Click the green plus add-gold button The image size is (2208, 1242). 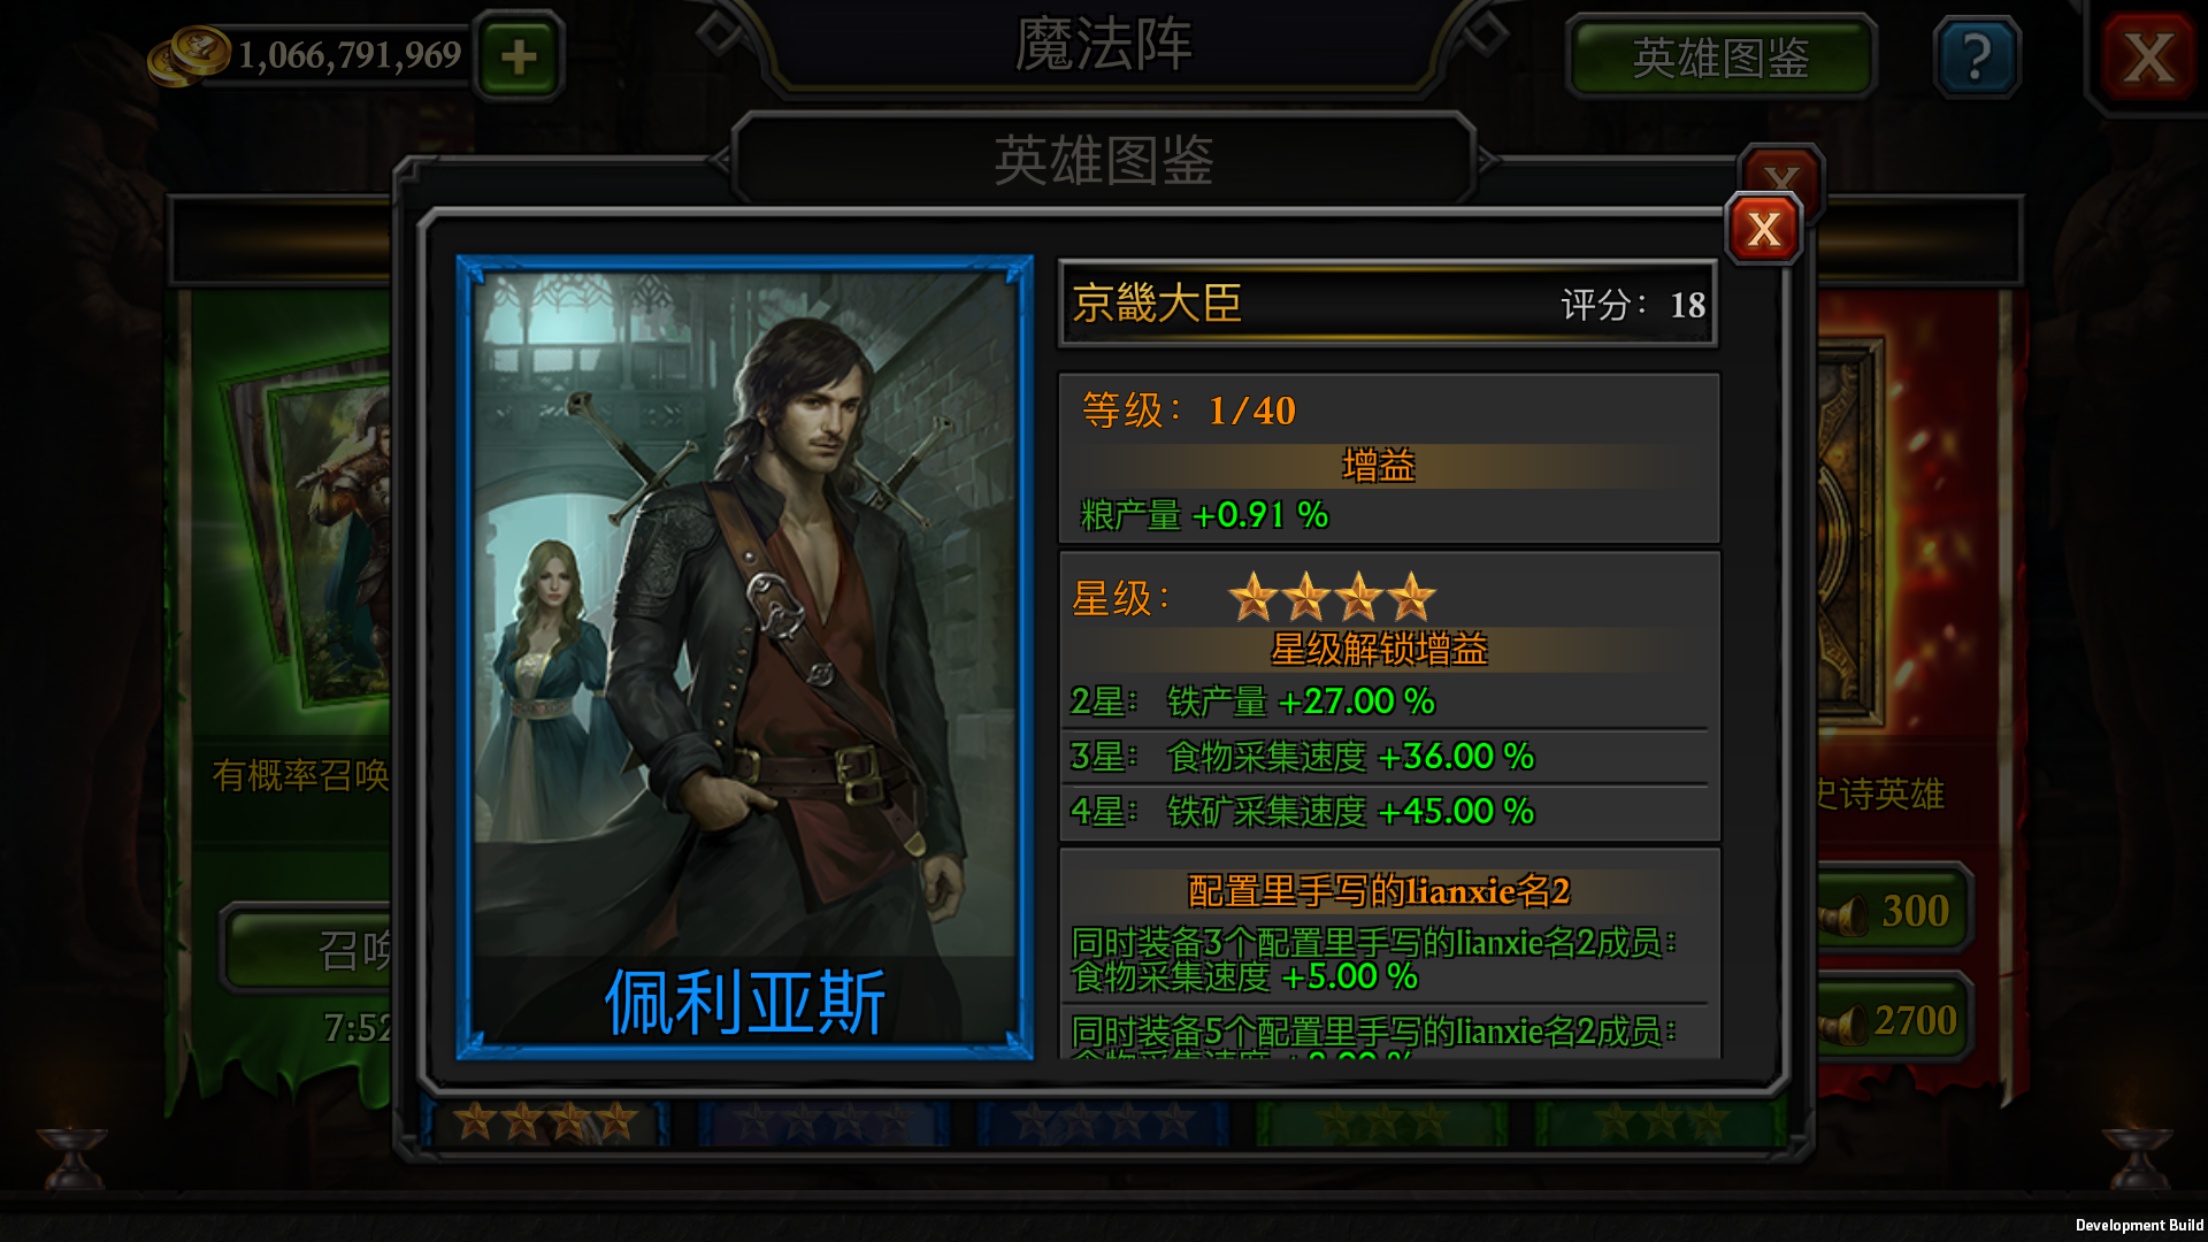point(518,56)
